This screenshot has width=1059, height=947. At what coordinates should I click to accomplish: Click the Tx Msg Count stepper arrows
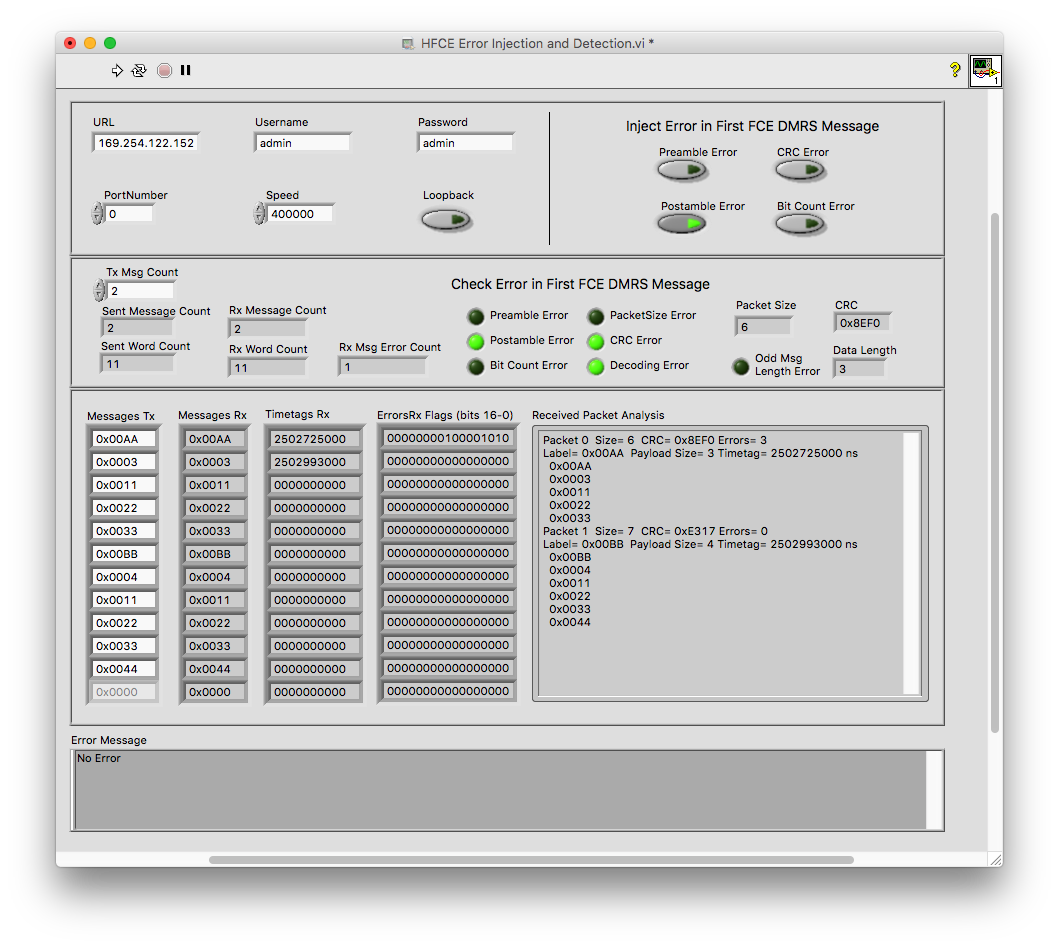(100, 291)
